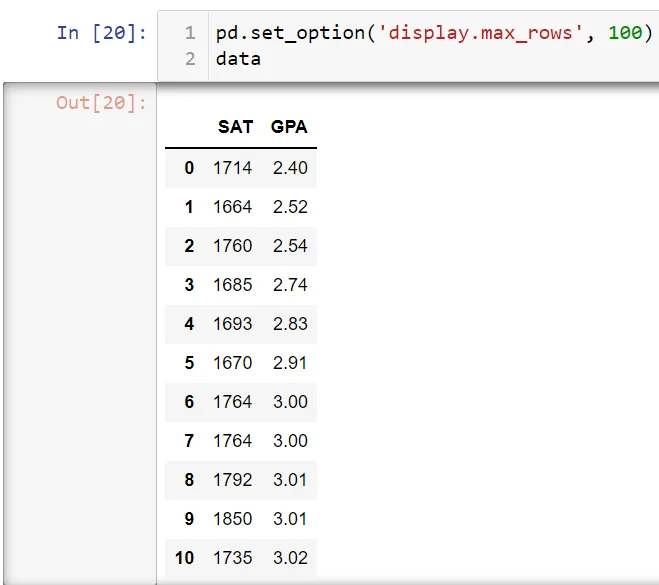Click GPA value 2.74 in row 3

[x=290, y=285]
